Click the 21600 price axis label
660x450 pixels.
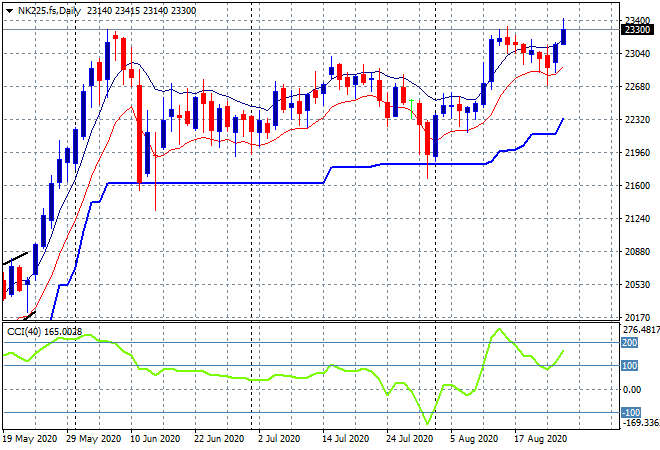(637, 186)
